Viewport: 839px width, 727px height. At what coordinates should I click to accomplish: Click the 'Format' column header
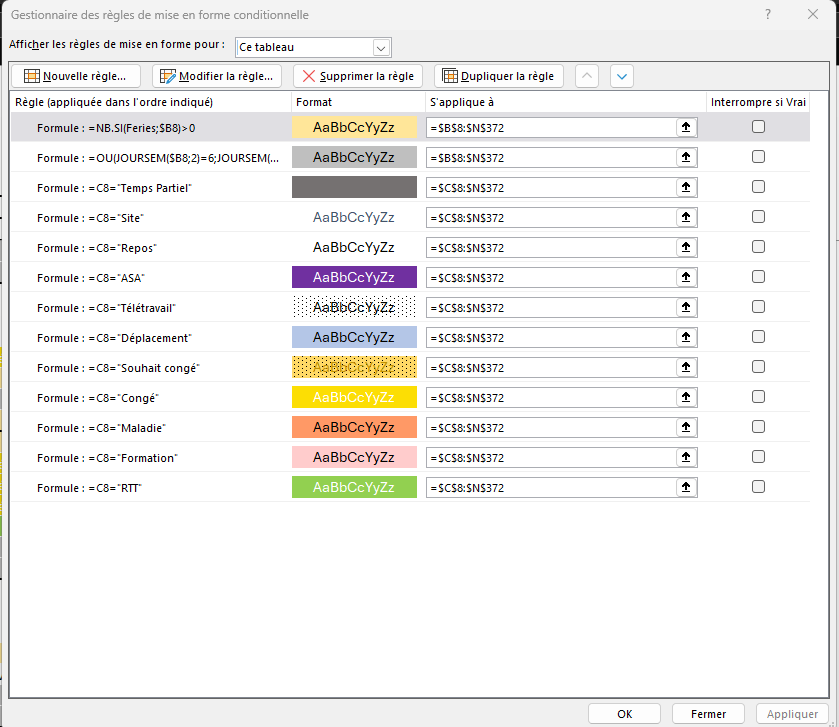point(314,102)
